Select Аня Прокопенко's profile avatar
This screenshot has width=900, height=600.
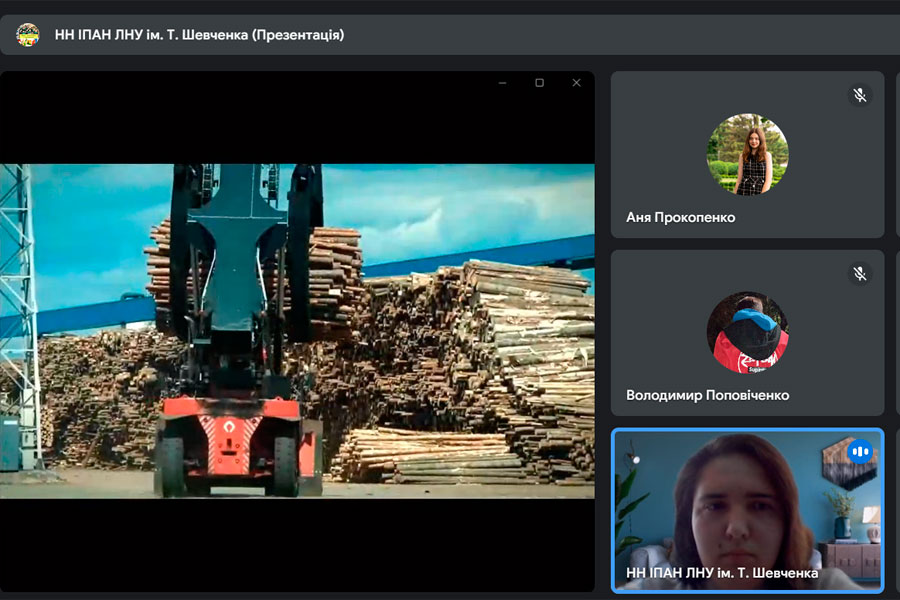[747, 154]
